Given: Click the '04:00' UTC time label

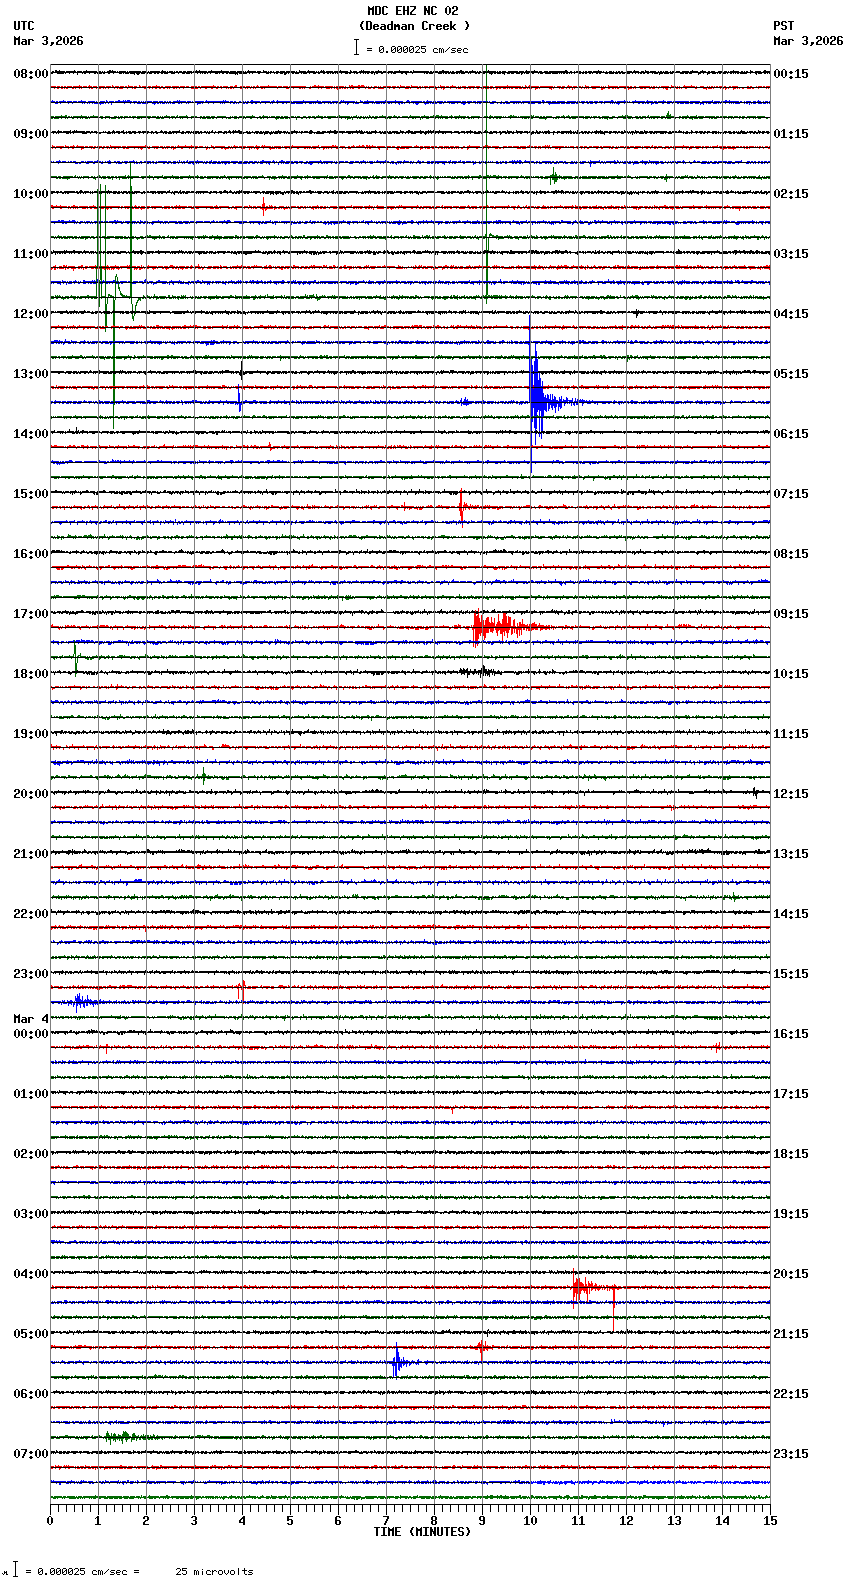Looking at the screenshot, I should point(31,1274).
